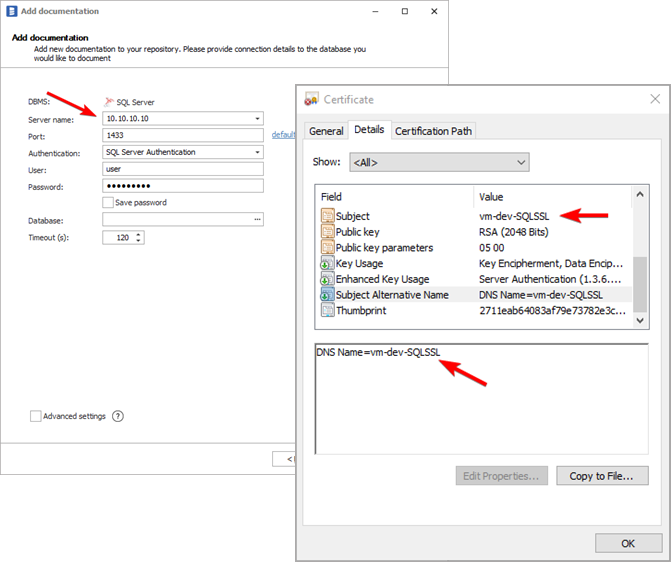This screenshot has height=562, width=671.
Task: Confirm certificate with OK button
Action: [628, 543]
